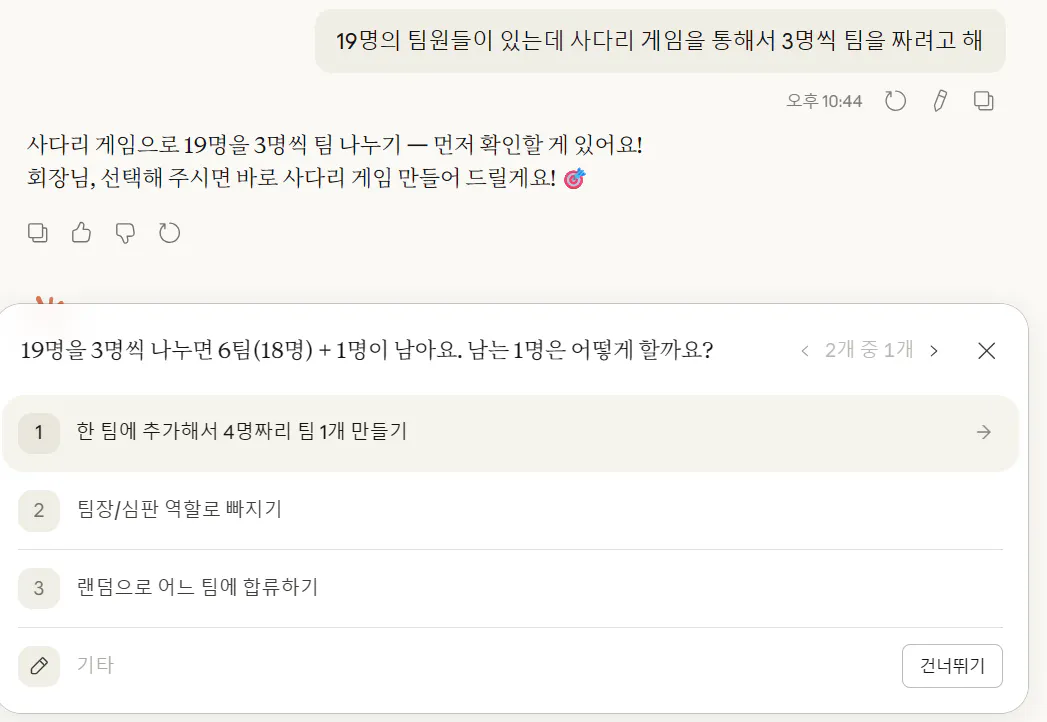Give the response a thumbs up
This screenshot has height=722, width=1047.
pyautogui.click(x=81, y=232)
